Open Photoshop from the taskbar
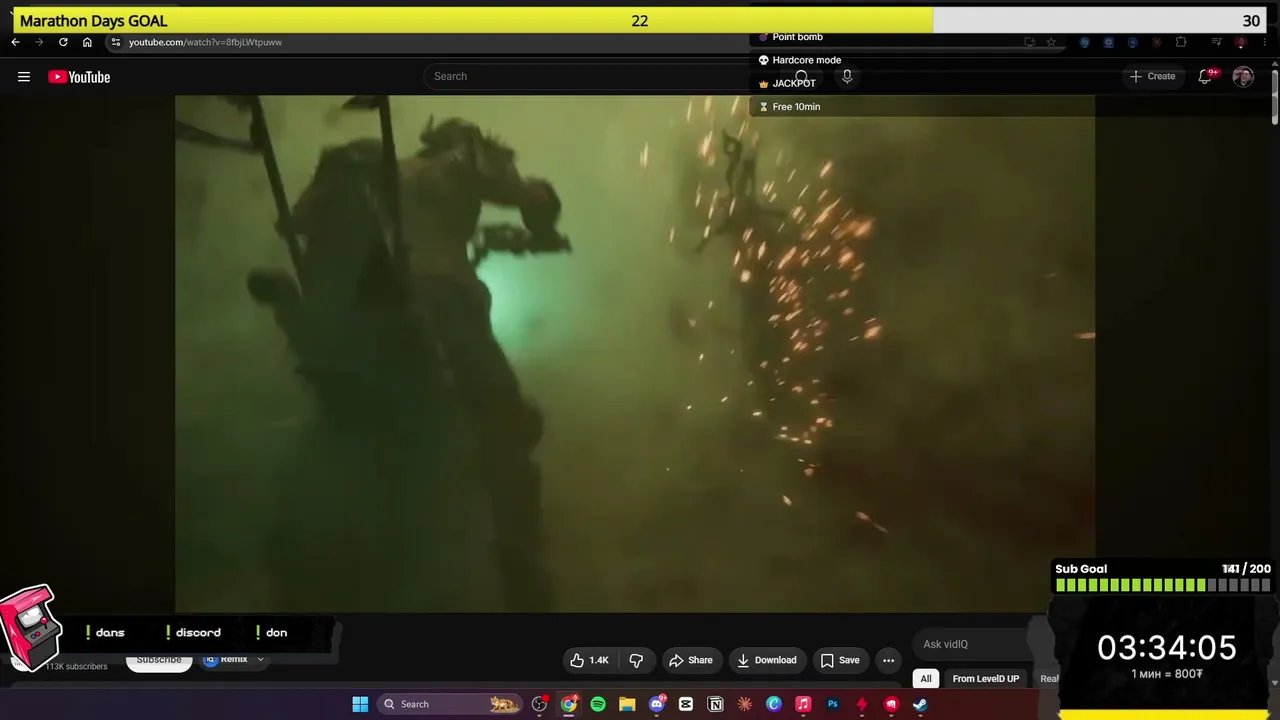The height and width of the screenshot is (720, 1280). coord(832,704)
